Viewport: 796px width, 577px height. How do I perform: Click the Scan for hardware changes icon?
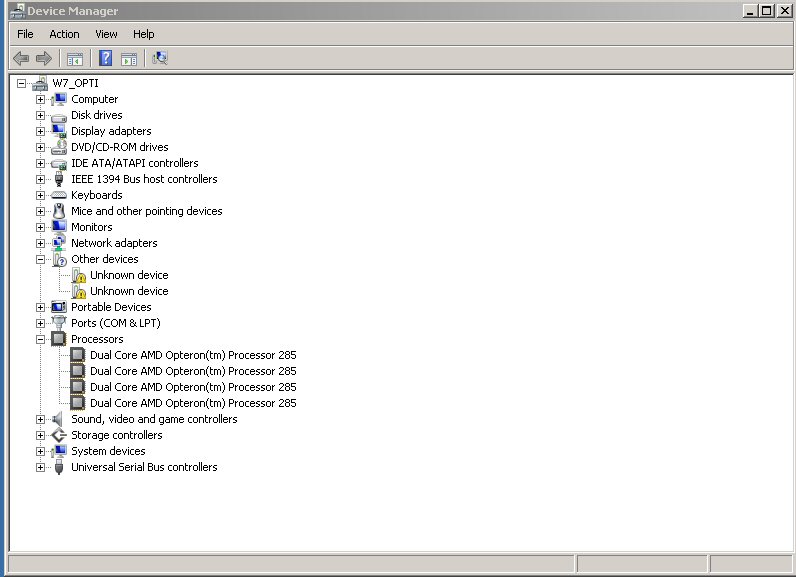pyautogui.click(x=160, y=58)
